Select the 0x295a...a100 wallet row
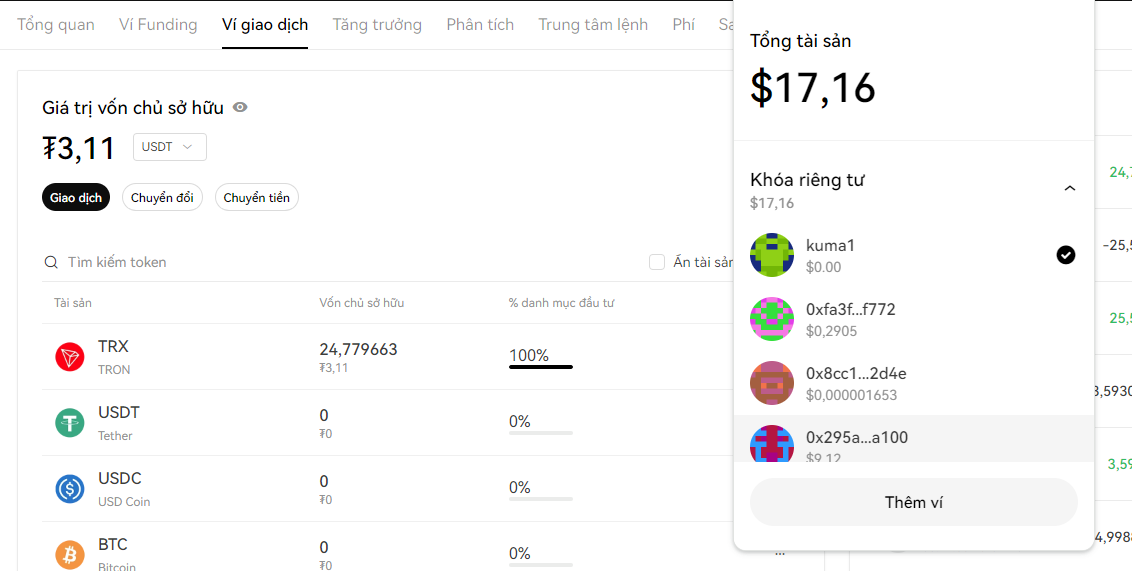This screenshot has height=571, width=1132. click(913, 440)
